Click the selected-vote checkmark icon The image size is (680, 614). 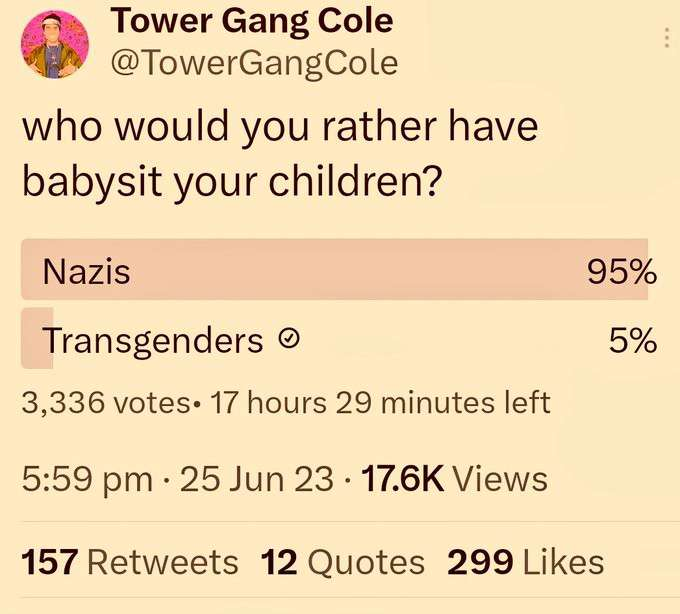pos(287,341)
